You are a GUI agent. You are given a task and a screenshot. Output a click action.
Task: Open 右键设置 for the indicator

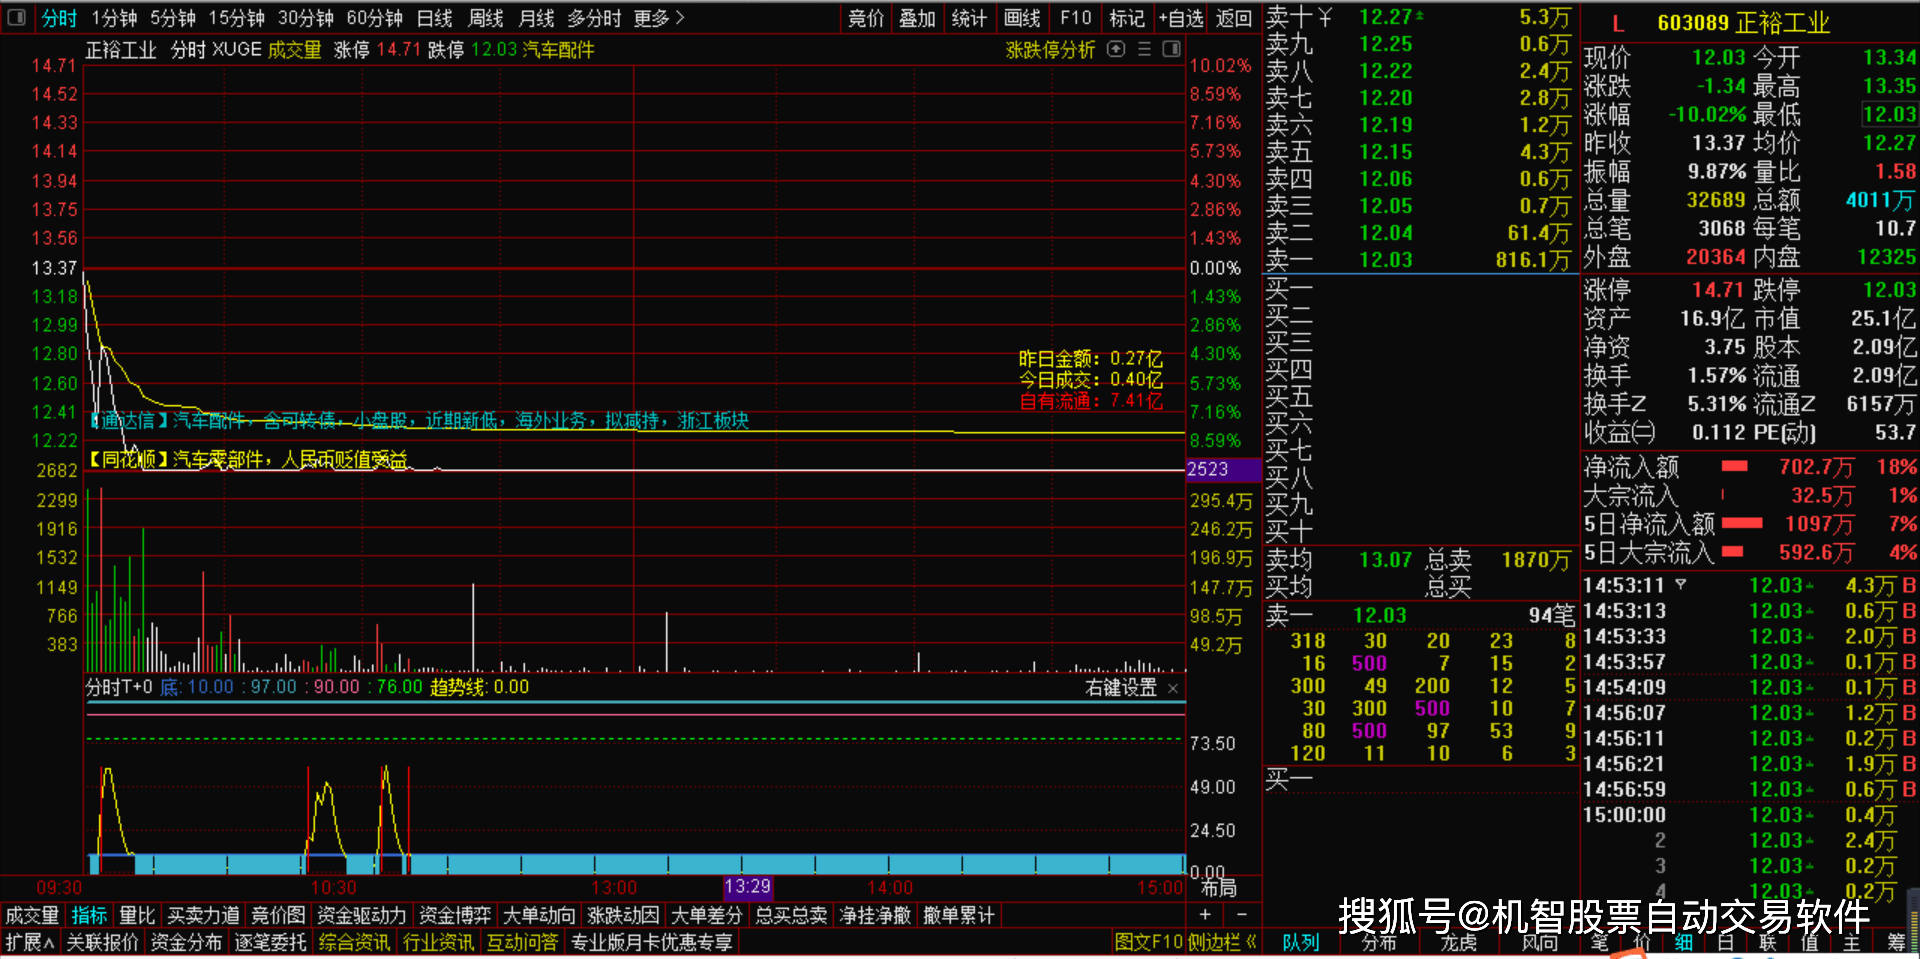(1121, 687)
